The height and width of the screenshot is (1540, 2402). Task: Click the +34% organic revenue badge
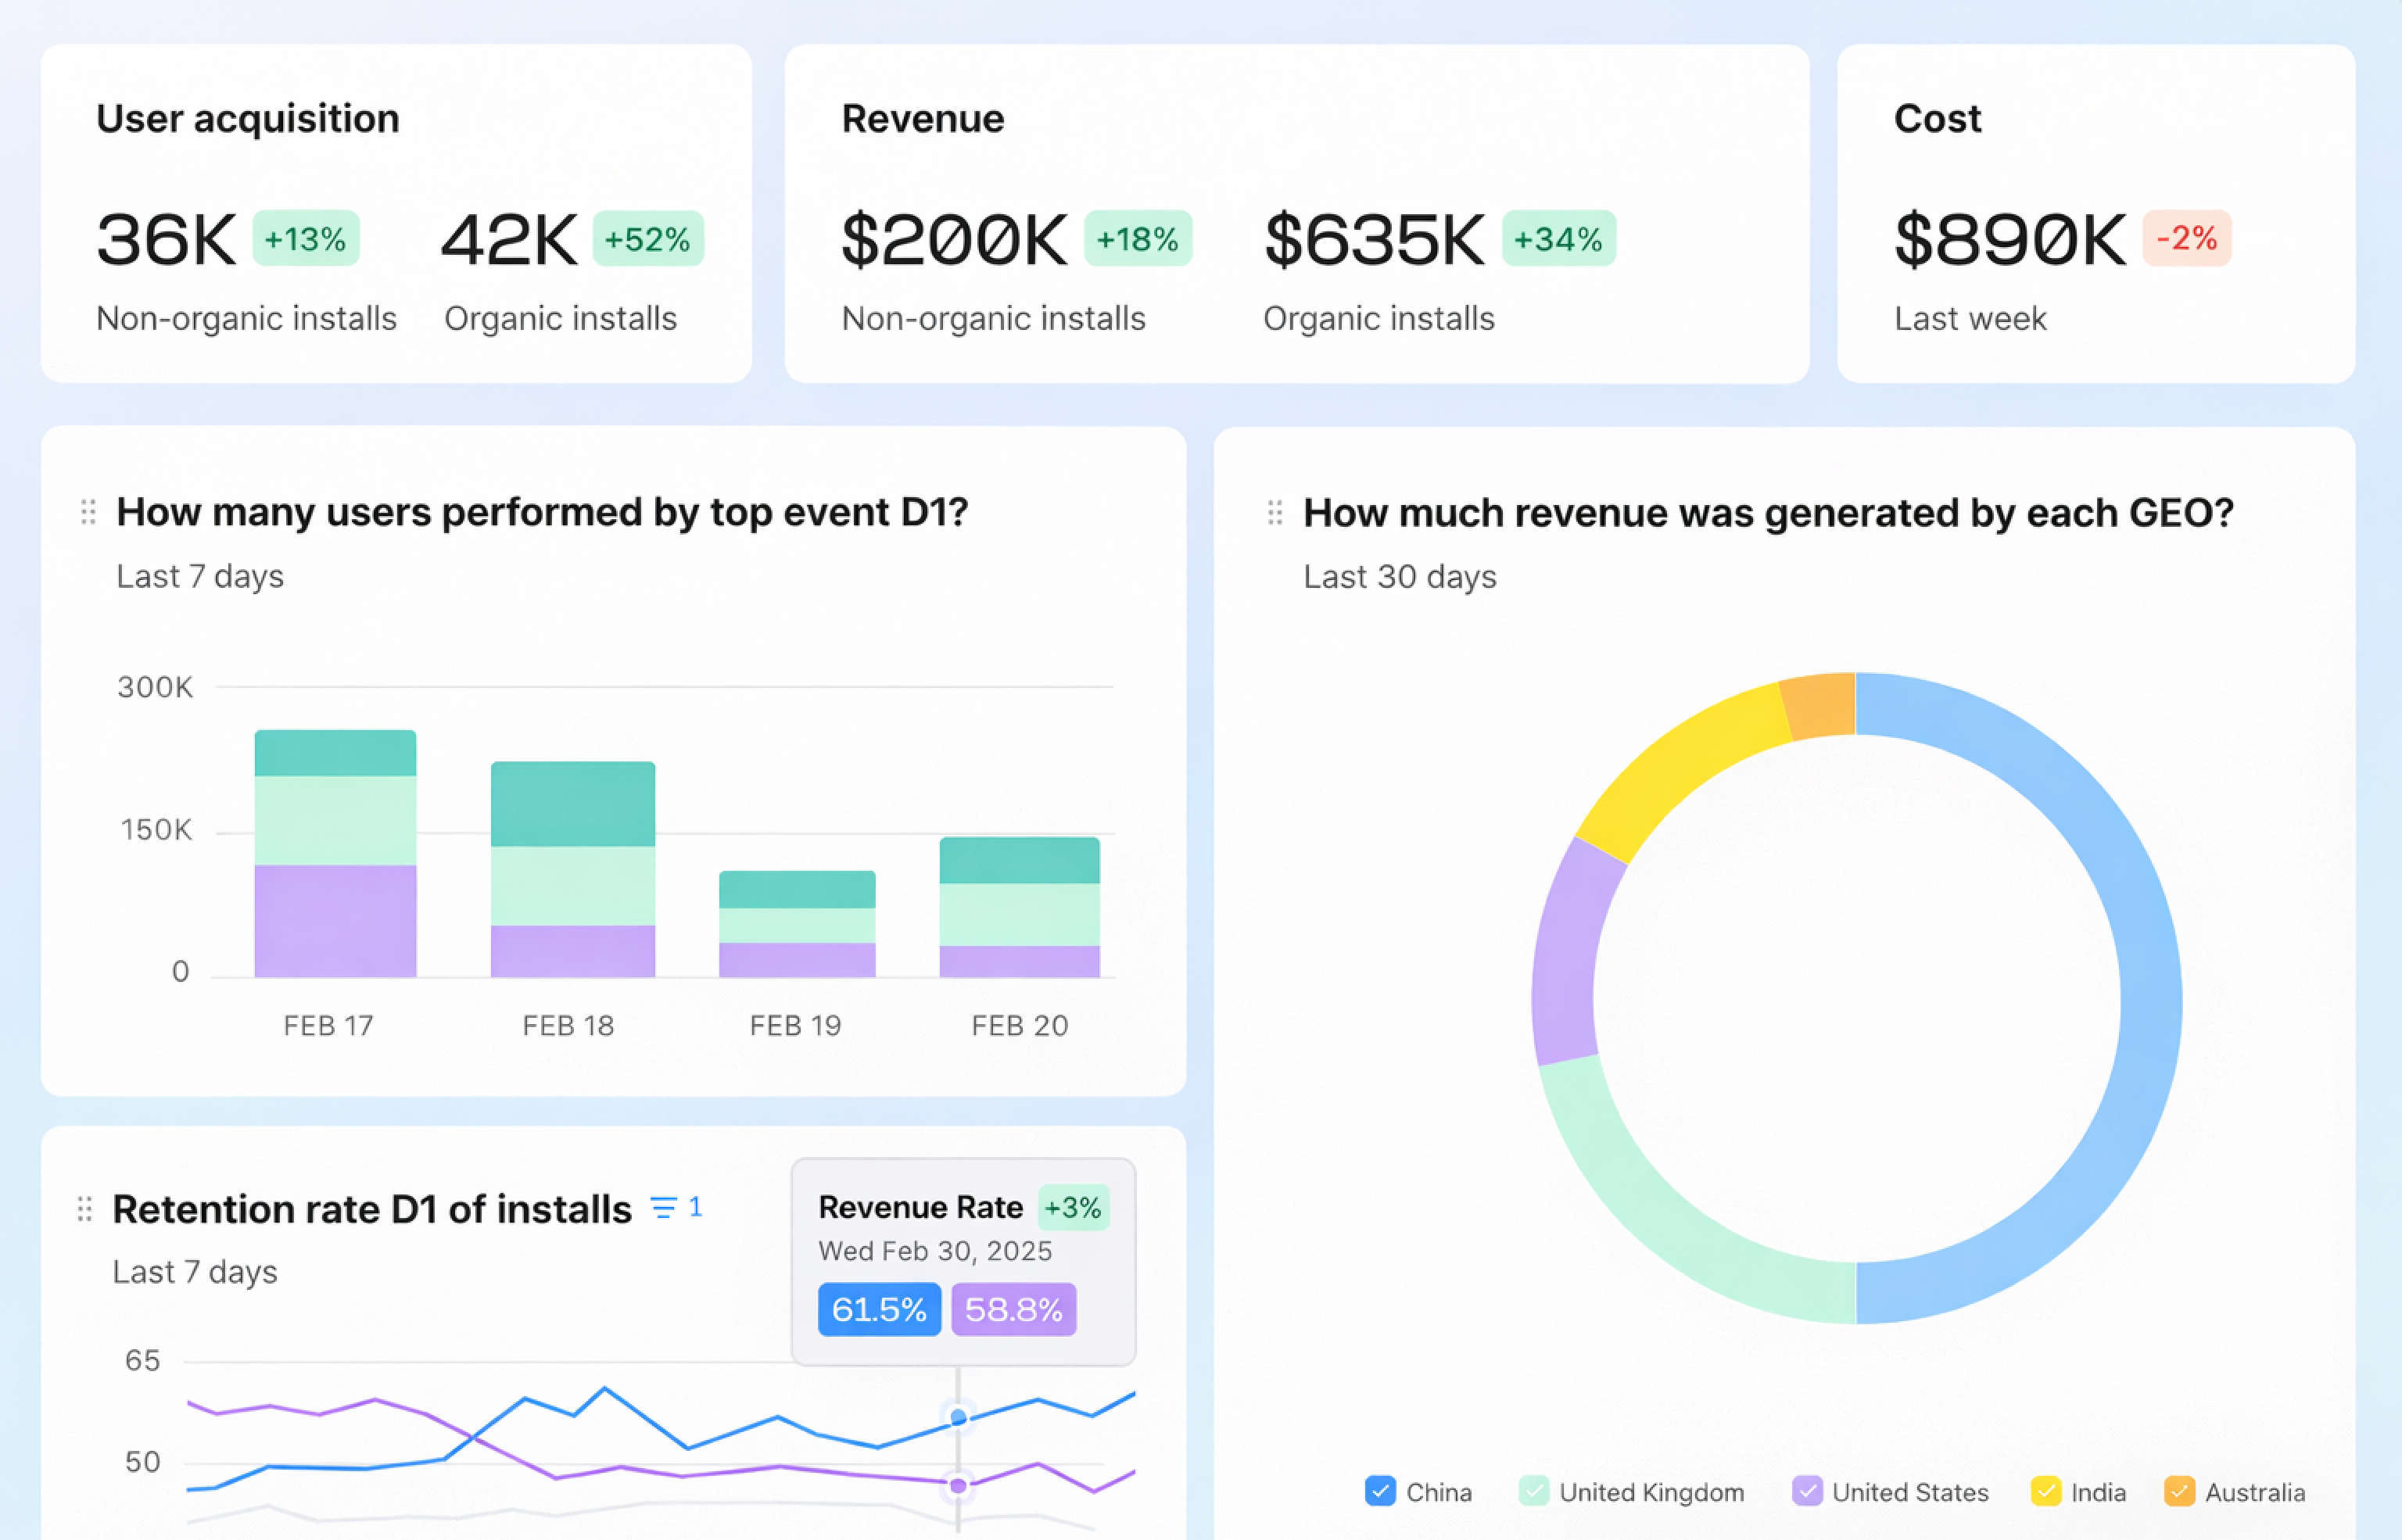(1558, 239)
